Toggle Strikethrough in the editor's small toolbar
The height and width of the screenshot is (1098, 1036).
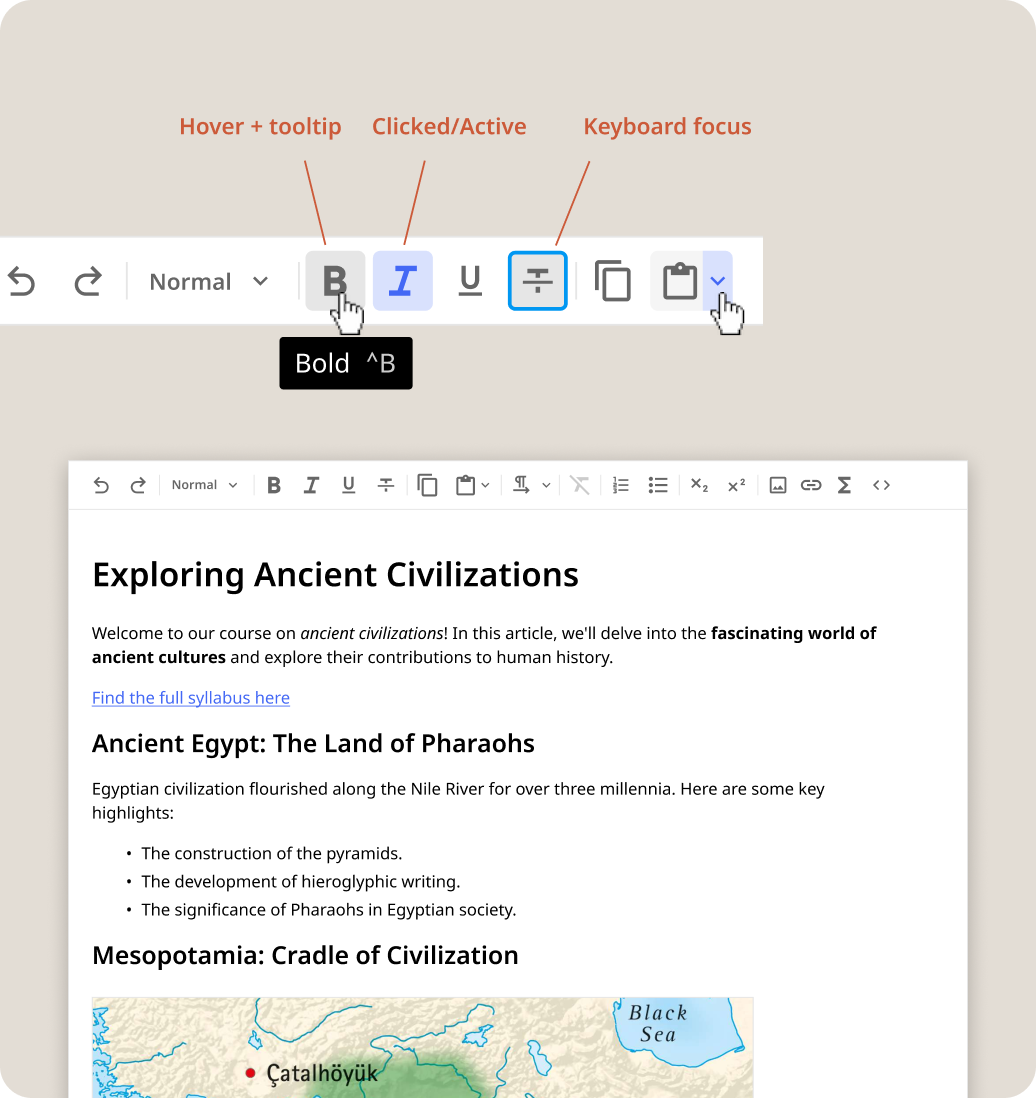(386, 485)
